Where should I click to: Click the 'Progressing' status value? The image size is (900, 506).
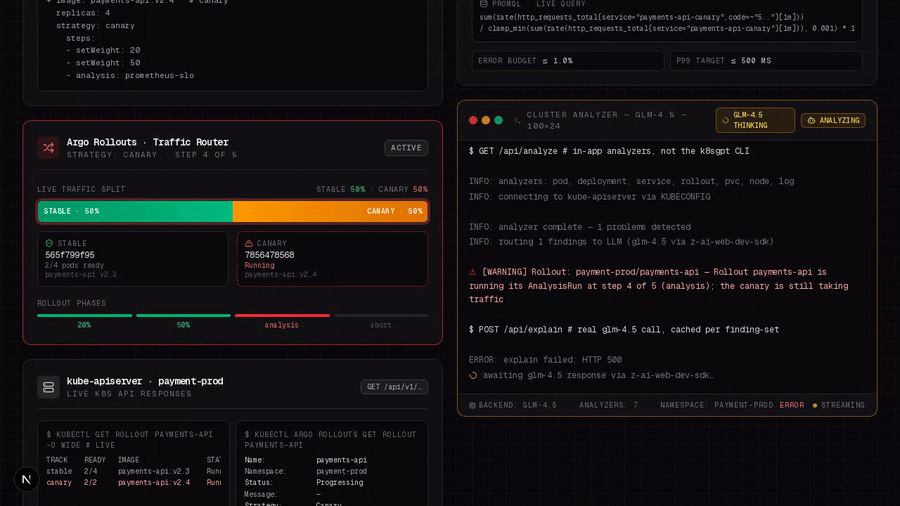point(339,482)
